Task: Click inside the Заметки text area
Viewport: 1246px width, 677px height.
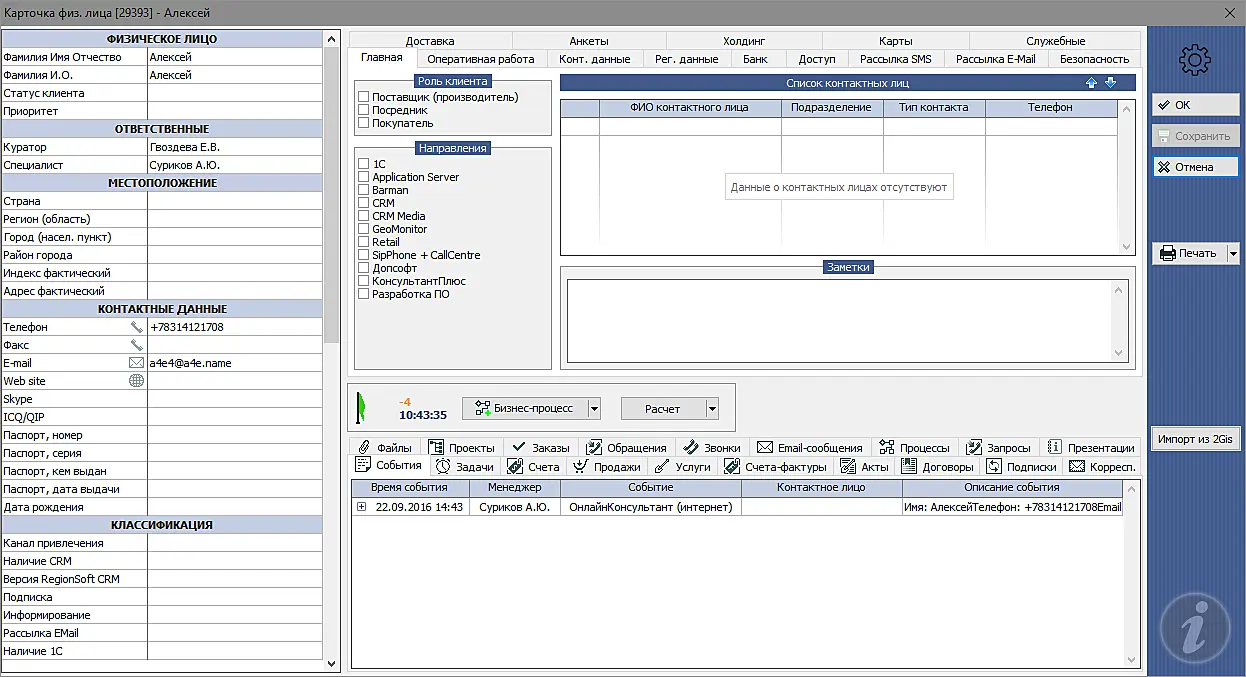Action: coord(840,320)
